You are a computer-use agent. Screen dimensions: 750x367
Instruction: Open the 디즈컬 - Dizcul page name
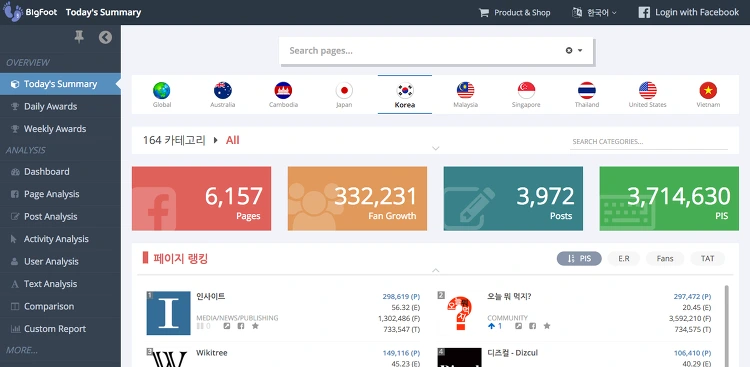pos(512,353)
